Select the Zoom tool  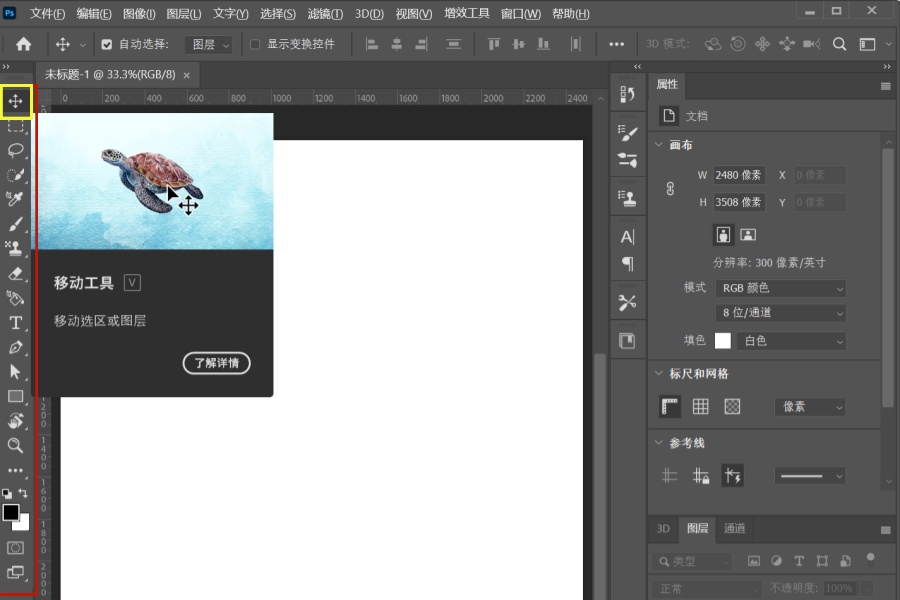coord(15,446)
